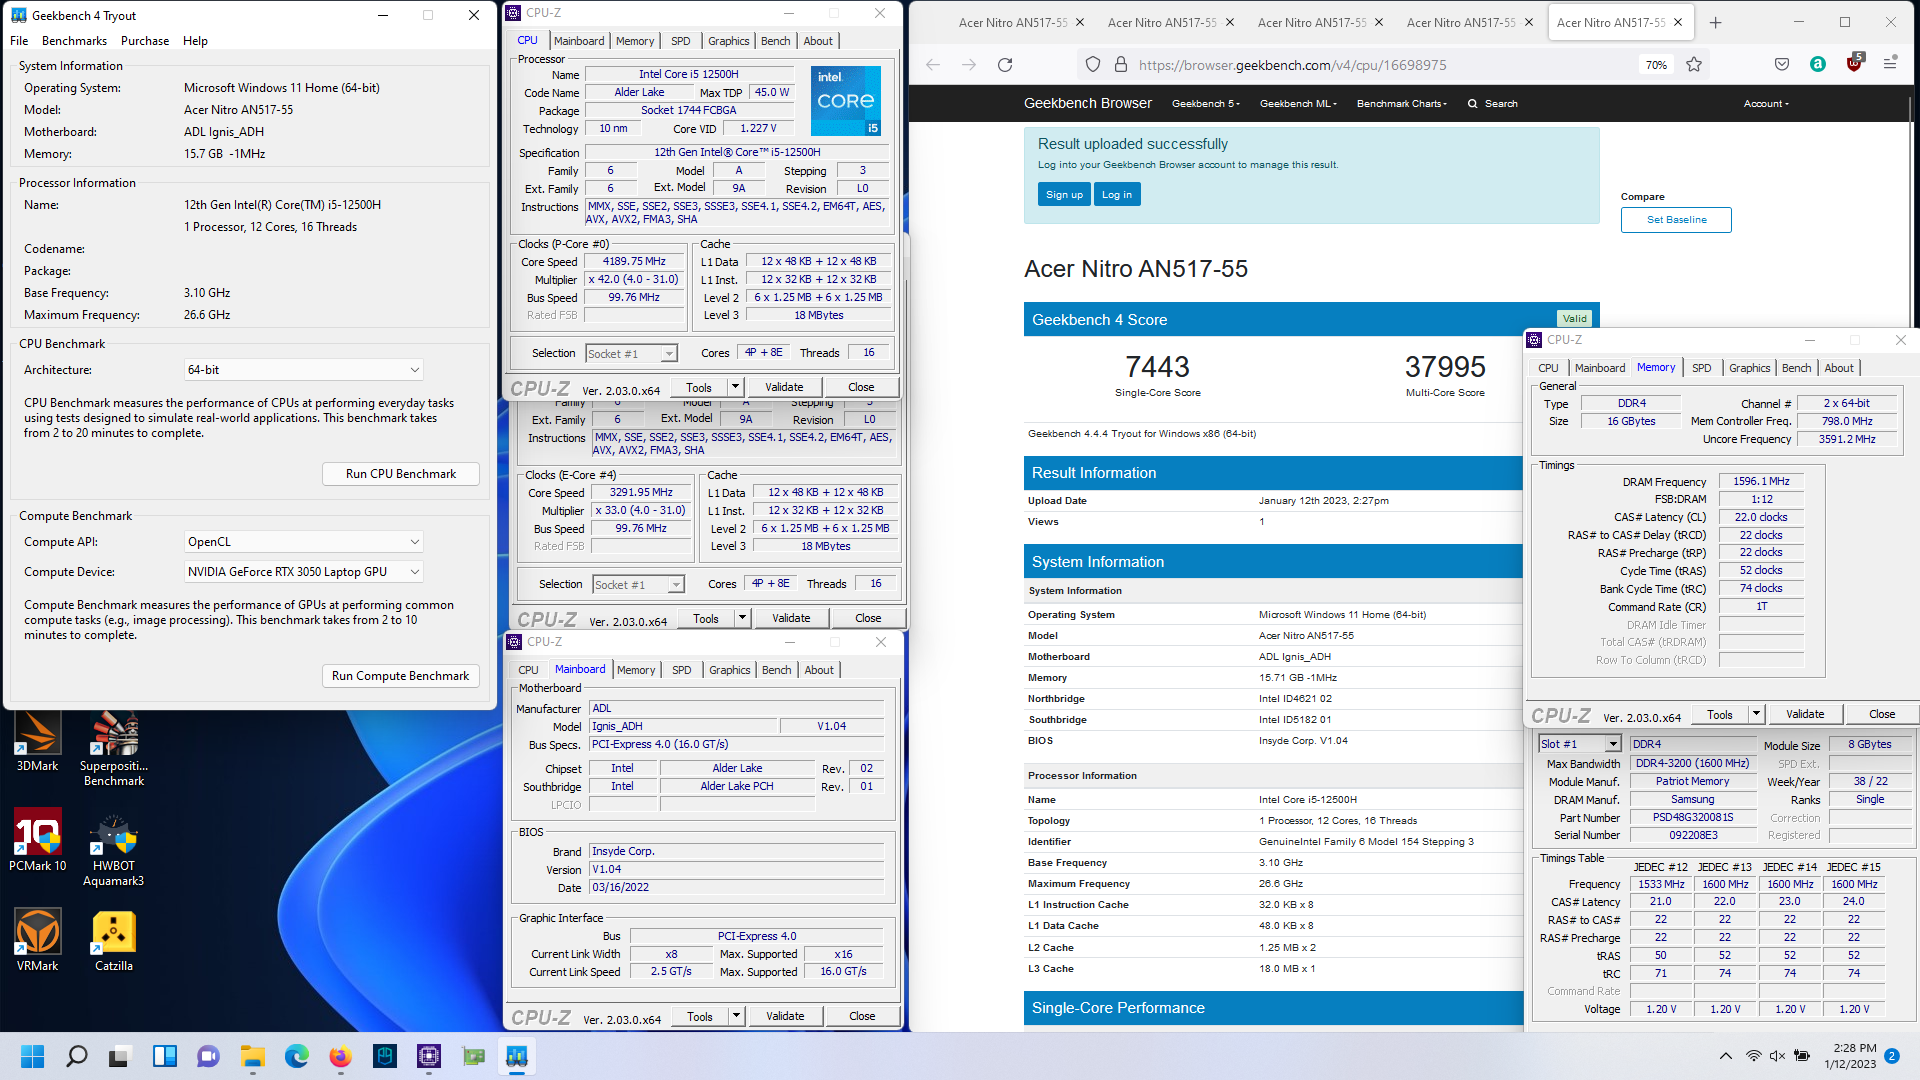Viewport: 1920px width, 1080px height.
Task: Expand Tools arrow in Mainboard CPU-Z window
Action: pyautogui.click(x=736, y=1016)
